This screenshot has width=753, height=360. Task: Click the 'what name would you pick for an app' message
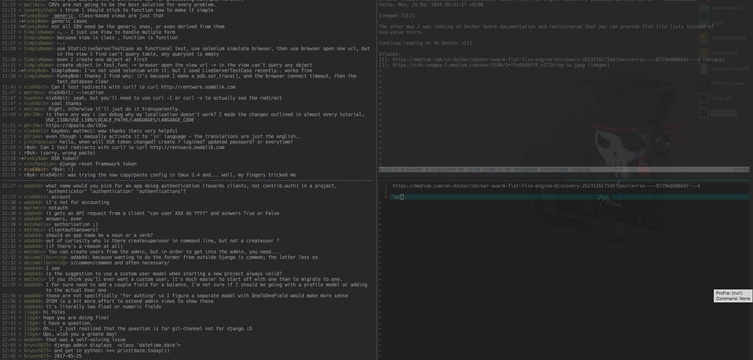[x=191, y=188]
